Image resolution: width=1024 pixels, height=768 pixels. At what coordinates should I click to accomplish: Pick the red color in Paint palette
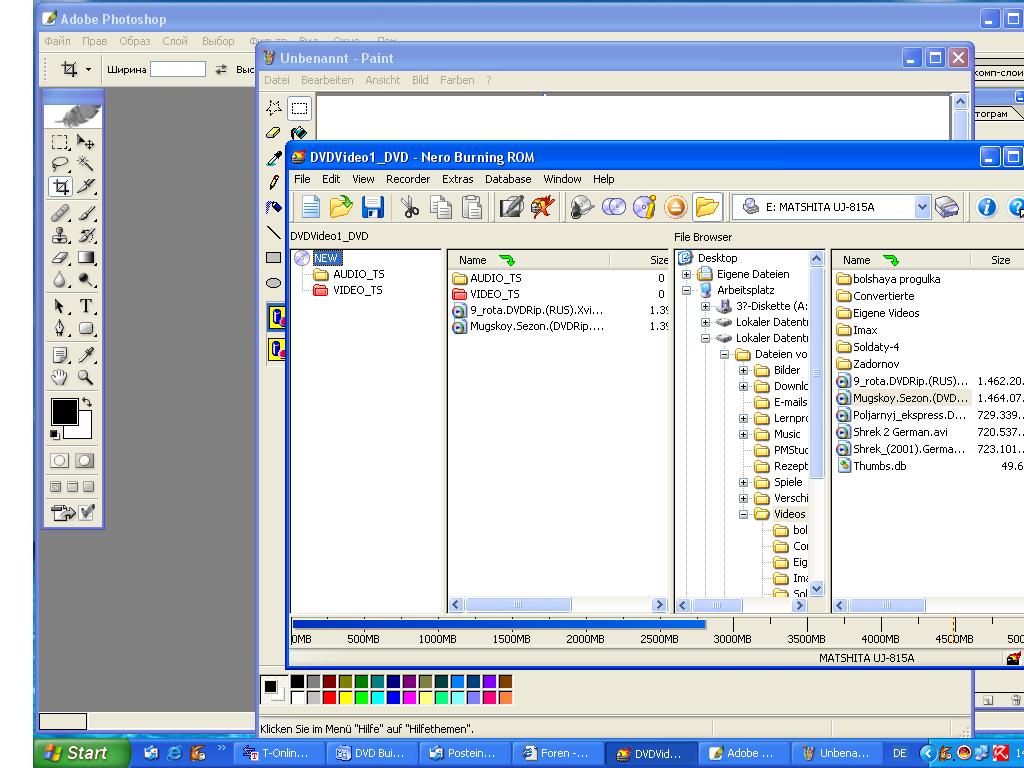point(329,697)
